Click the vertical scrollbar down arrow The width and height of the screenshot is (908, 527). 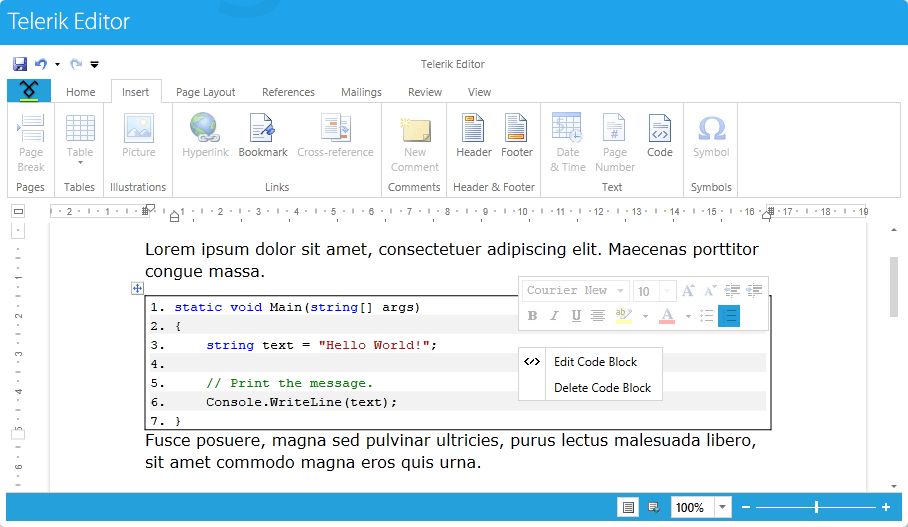pyautogui.click(x=894, y=486)
